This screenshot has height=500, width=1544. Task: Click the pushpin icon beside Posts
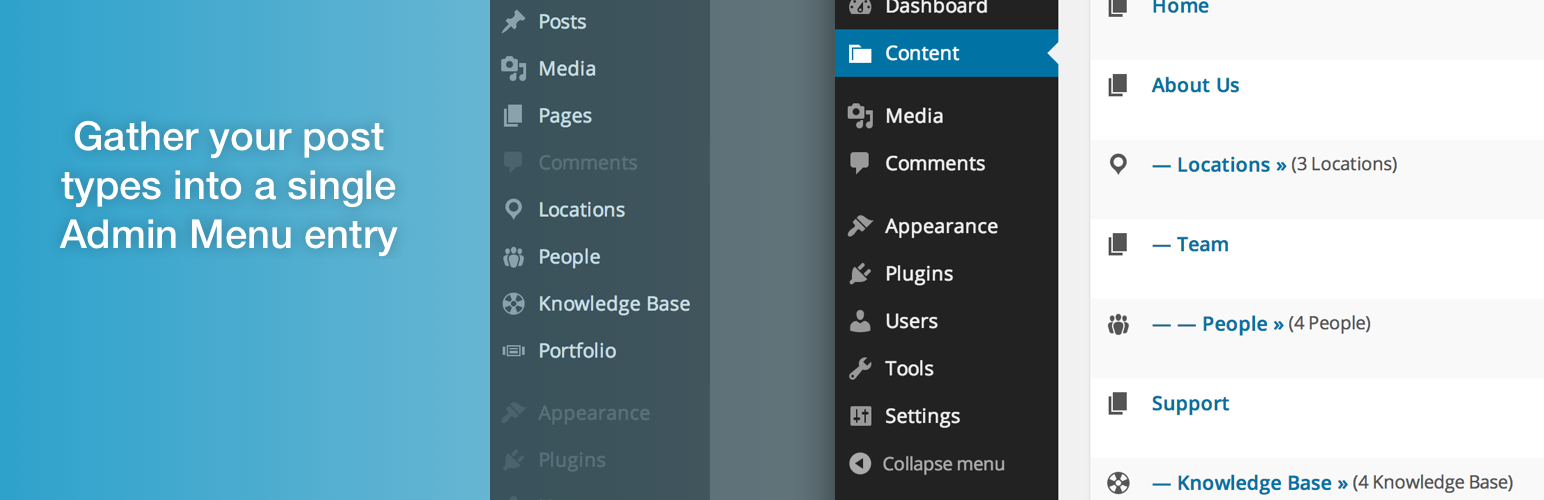[513, 21]
